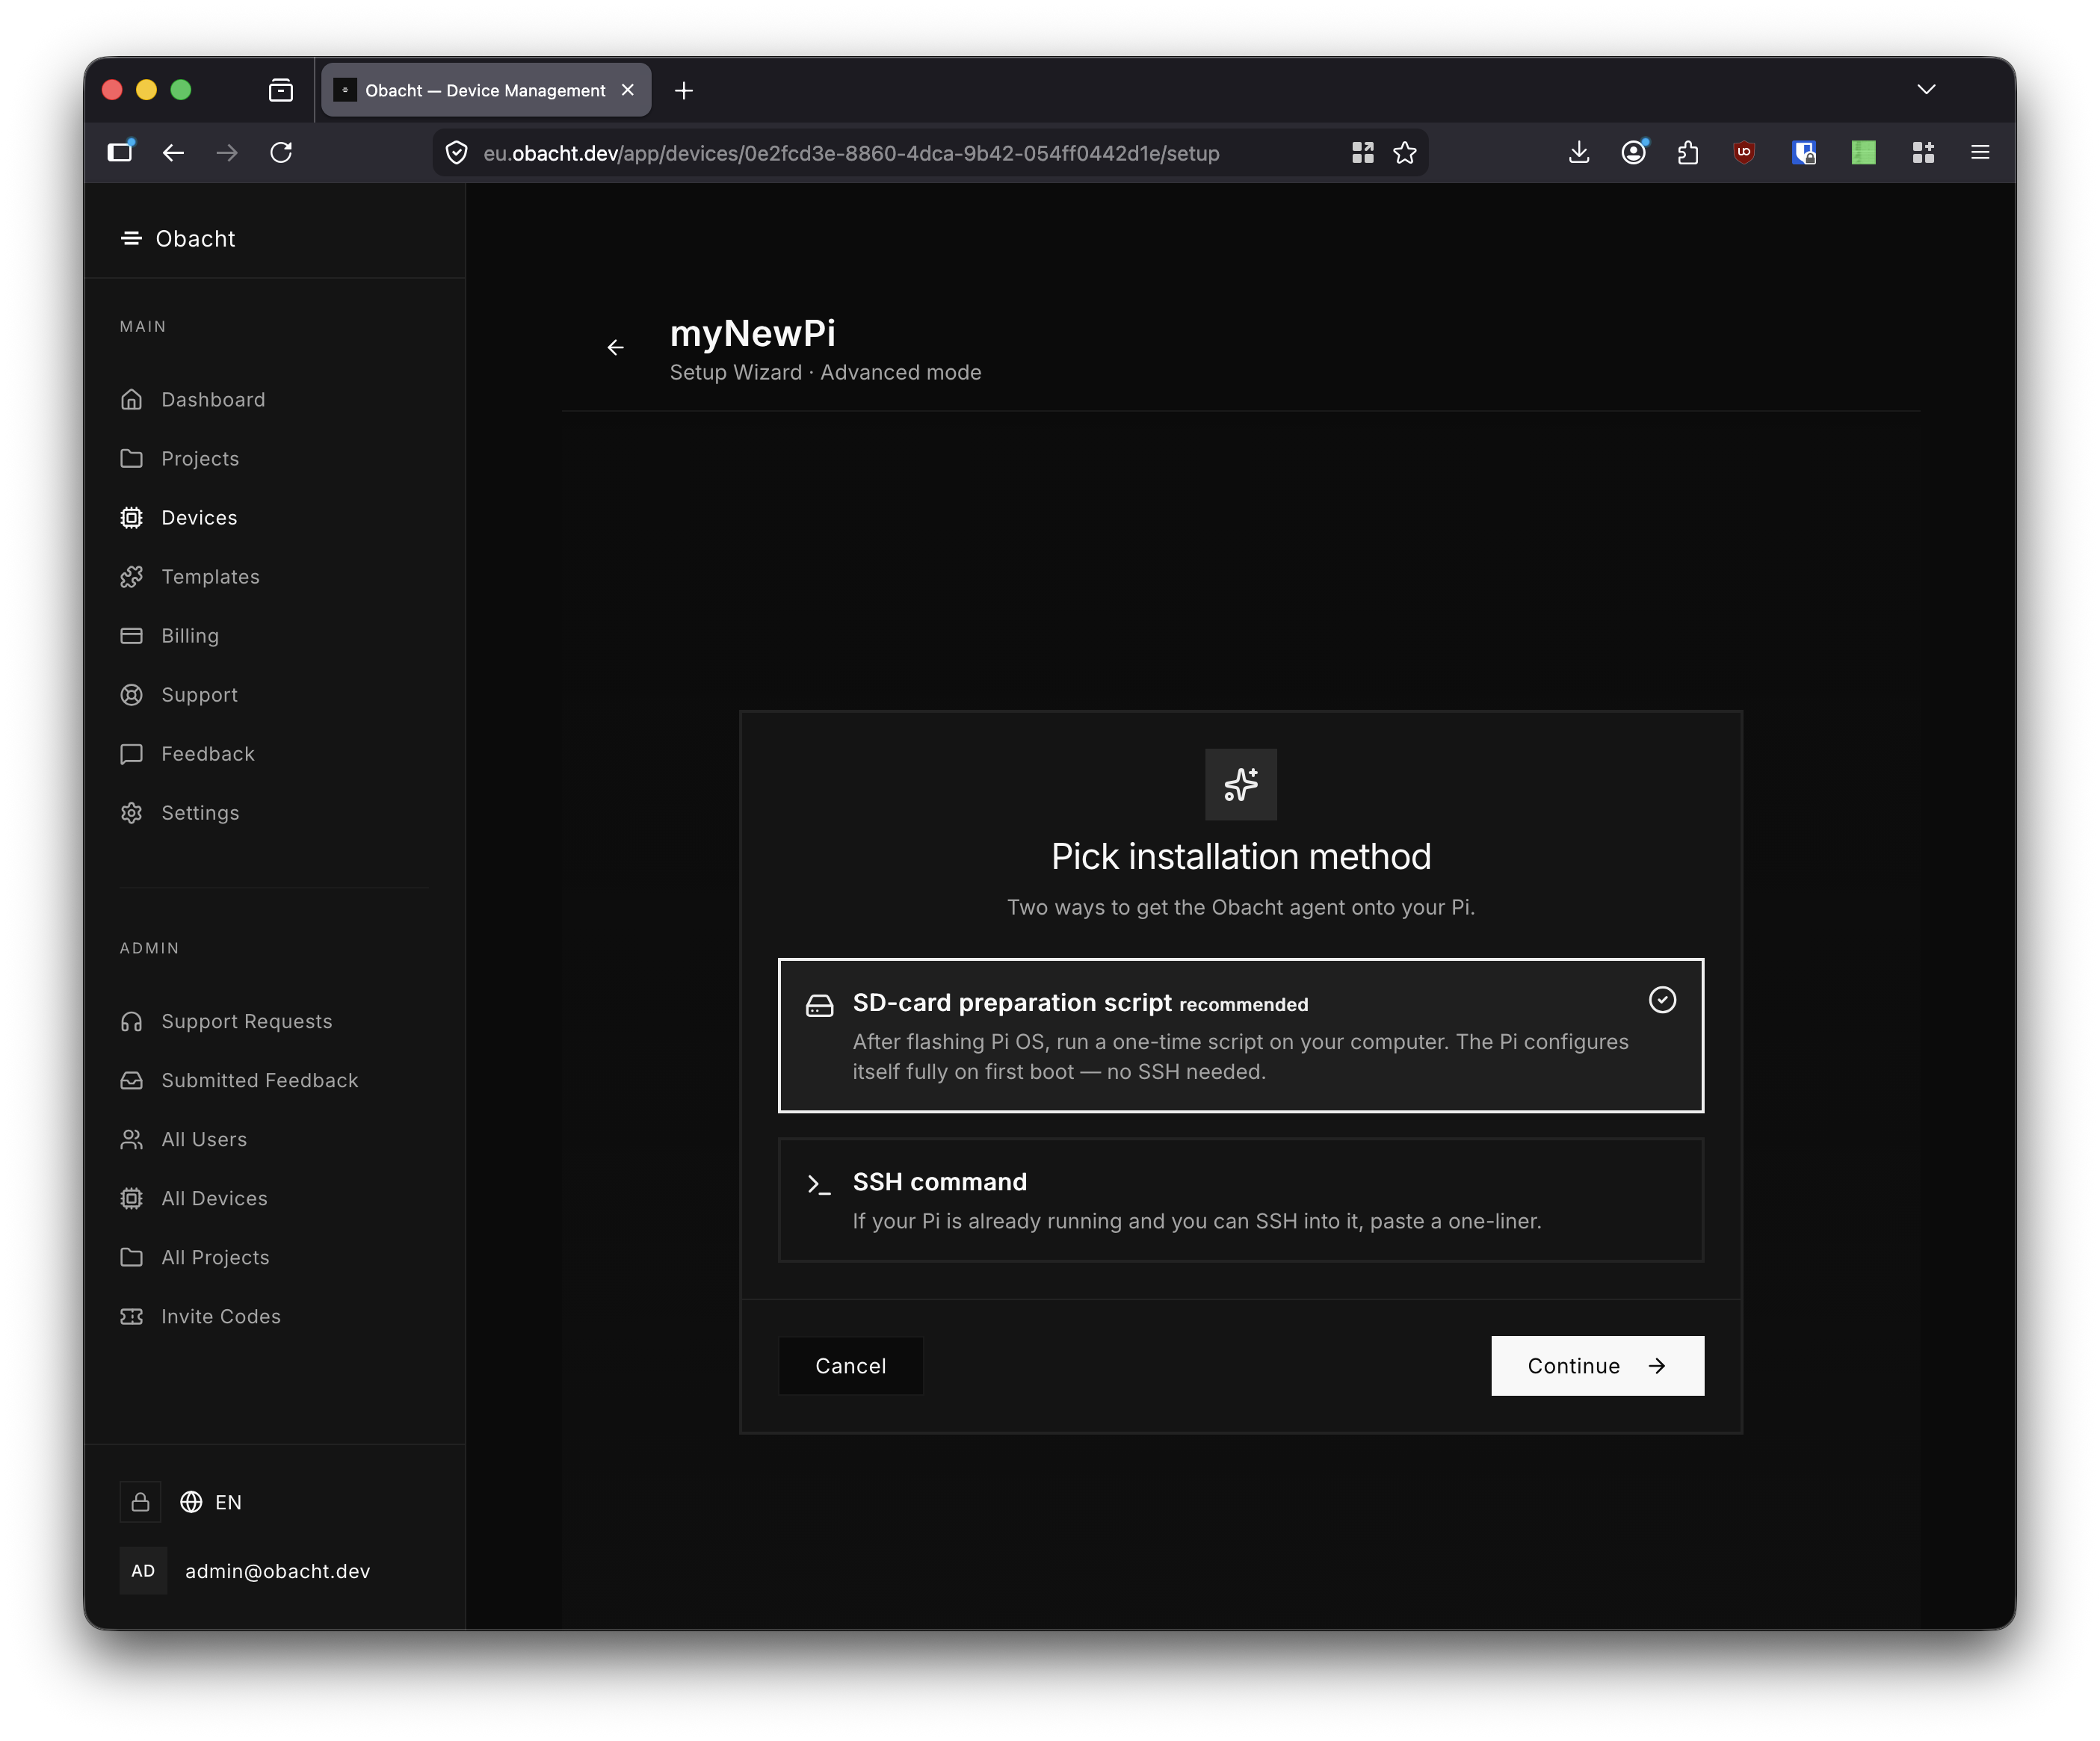Screen dimensions: 2100x1741
Task: Click the green square extension icon
Action: (x=1863, y=152)
